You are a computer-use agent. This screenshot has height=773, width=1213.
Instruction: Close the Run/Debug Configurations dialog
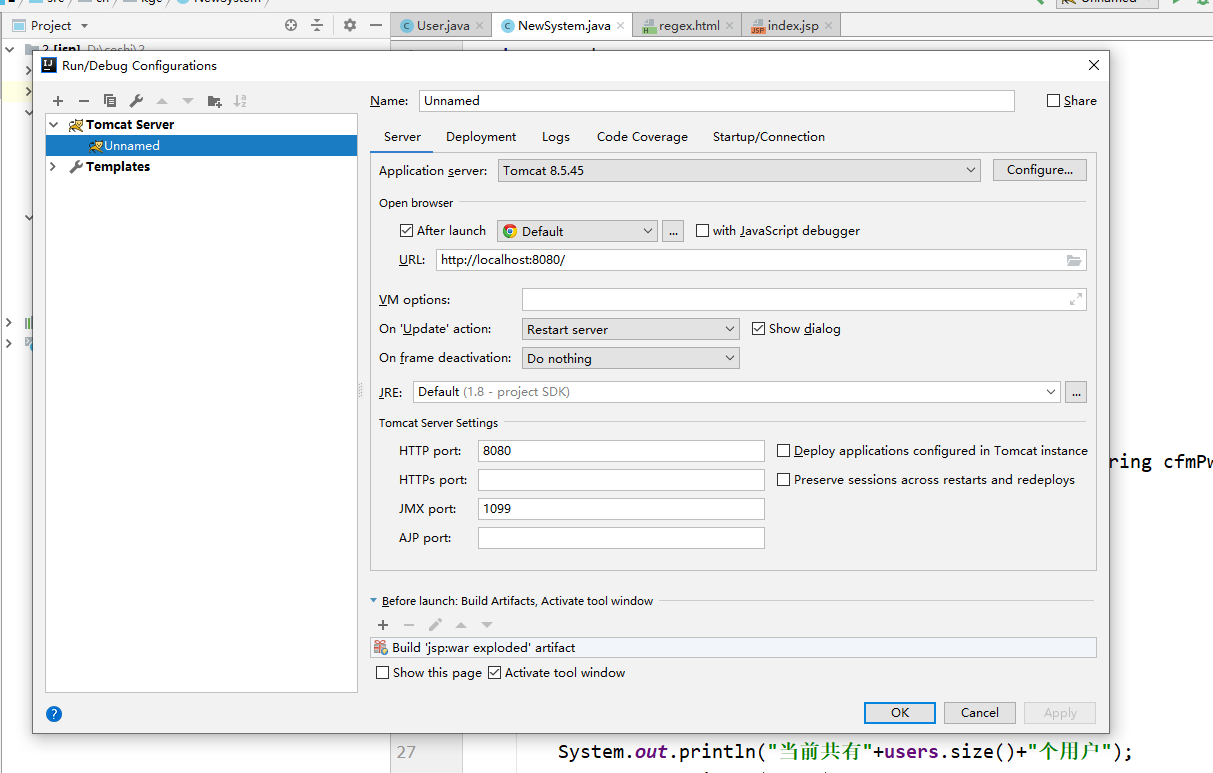1093,65
